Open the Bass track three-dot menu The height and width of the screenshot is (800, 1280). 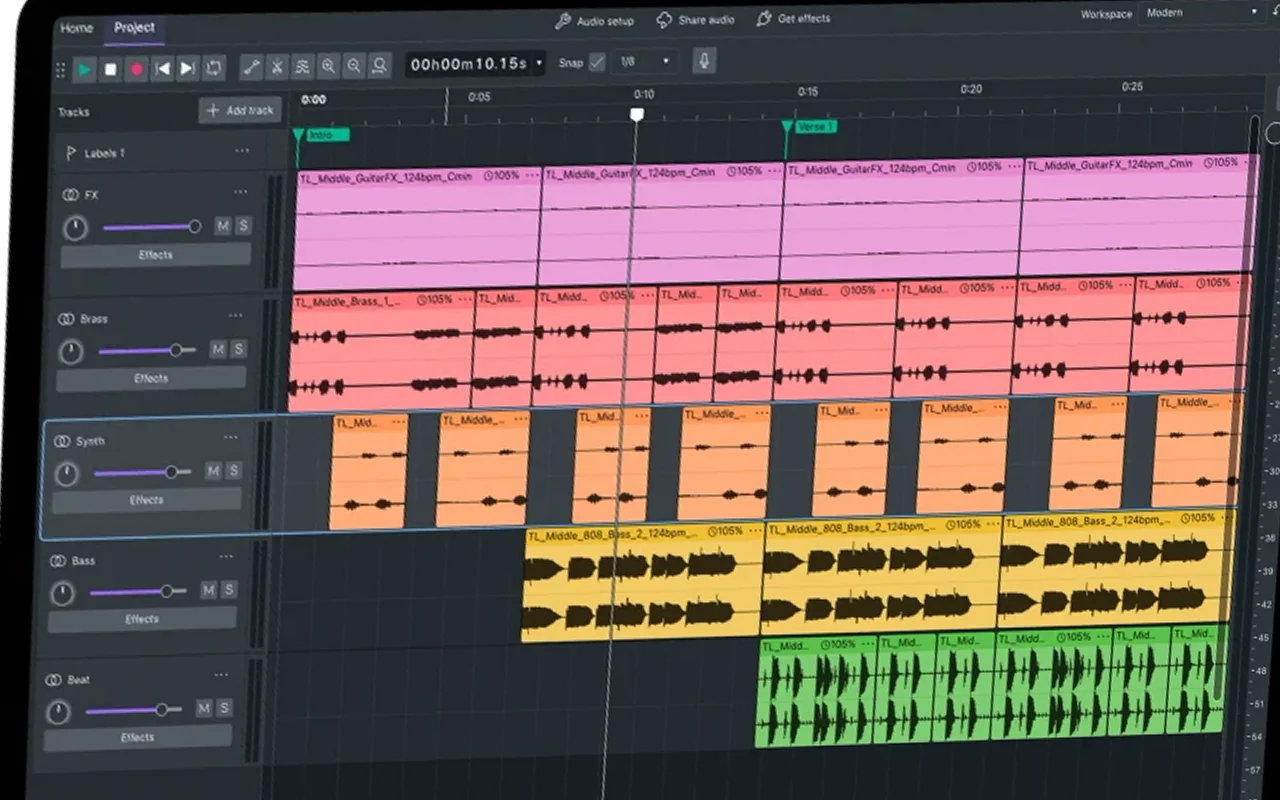226,557
